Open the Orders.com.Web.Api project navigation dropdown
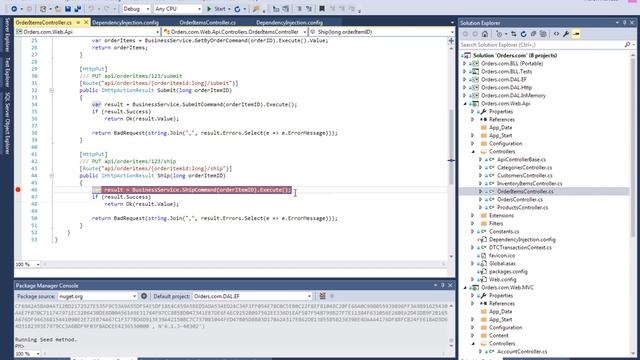Image resolution: width=640 pixels, height=360 pixels. click(x=88, y=31)
